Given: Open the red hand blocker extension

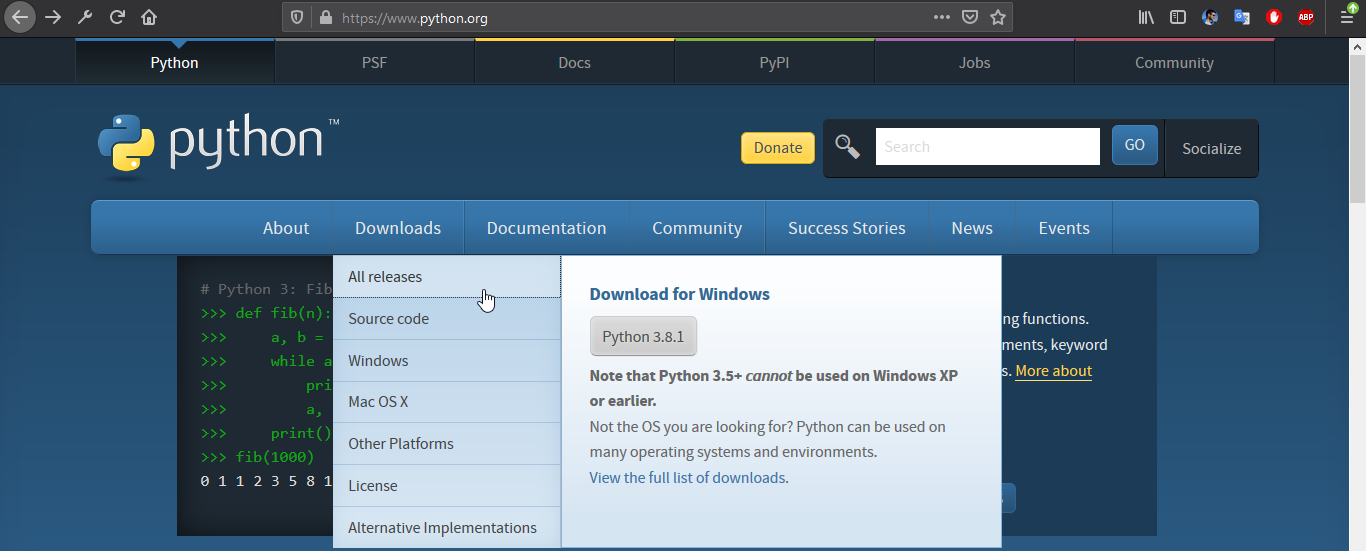Looking at the screenshot, I should 1274,17.
